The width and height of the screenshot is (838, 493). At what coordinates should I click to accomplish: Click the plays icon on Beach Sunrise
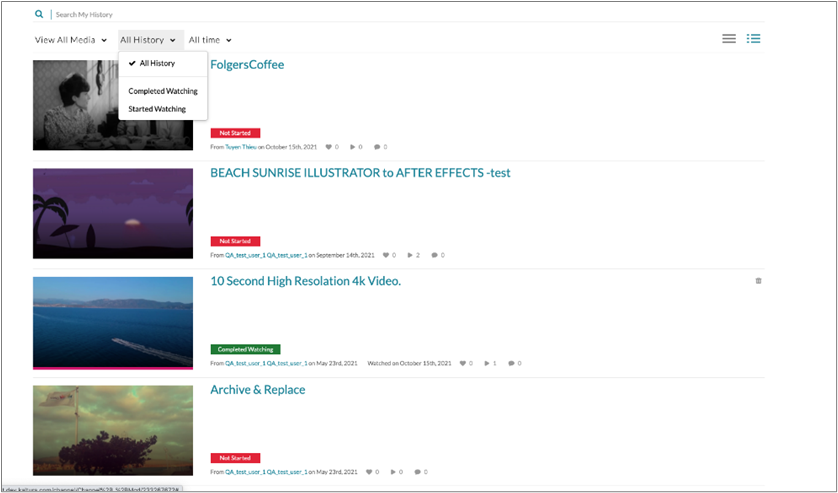410,256
